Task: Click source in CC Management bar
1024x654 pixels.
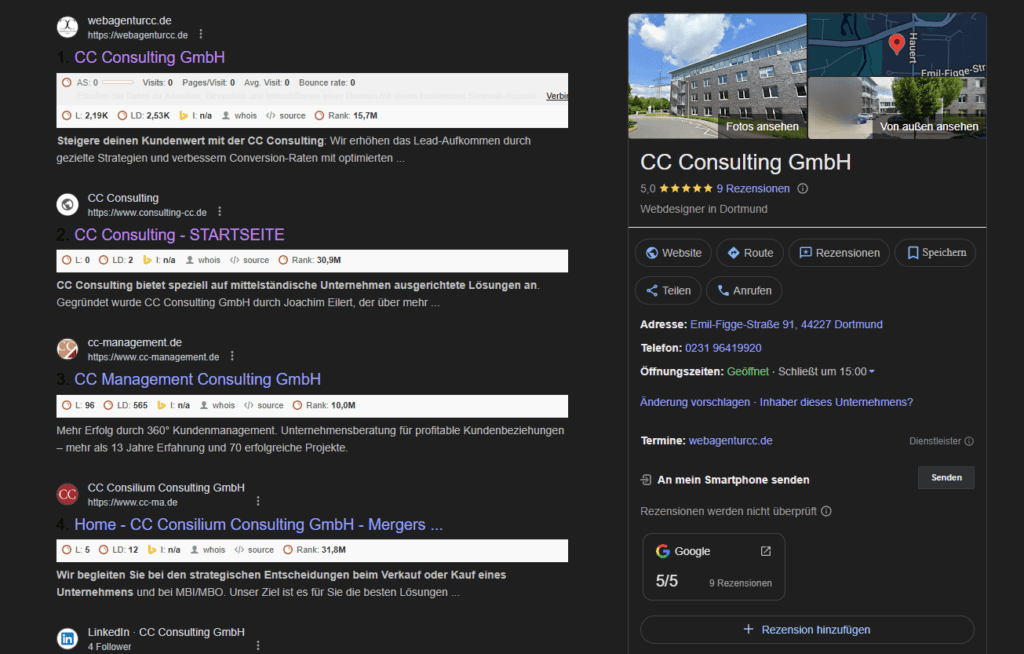Action: (264, 405)
